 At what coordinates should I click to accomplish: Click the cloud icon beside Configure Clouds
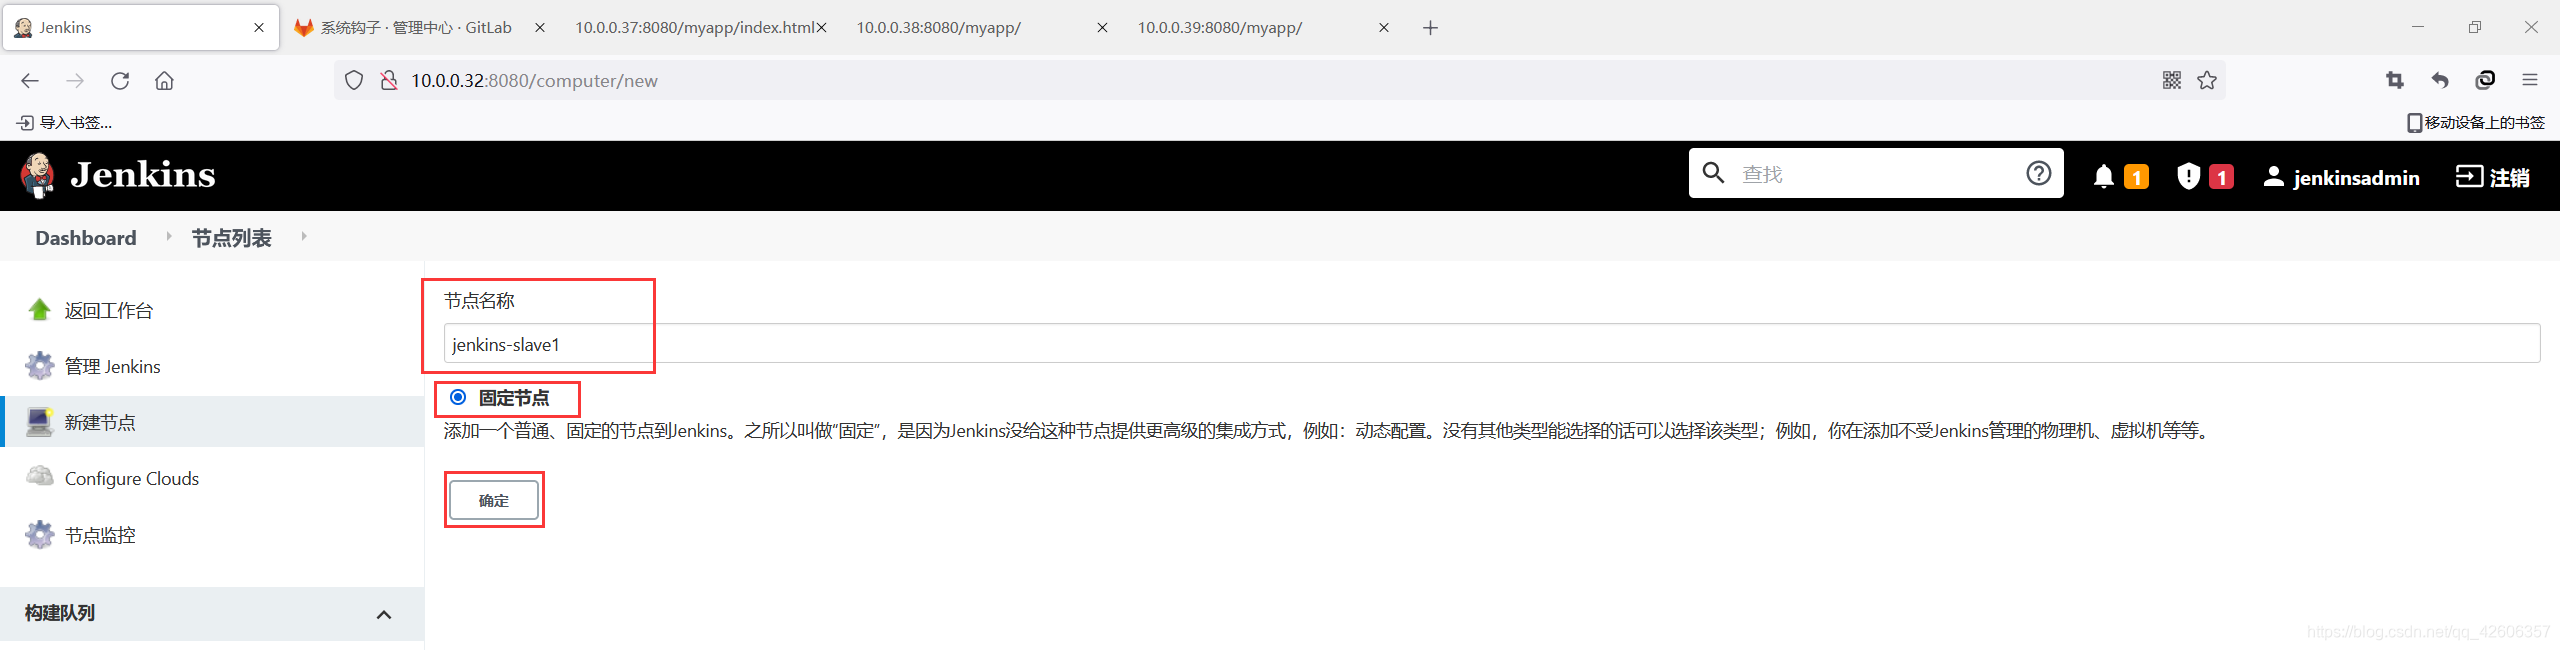pos(40,476)
